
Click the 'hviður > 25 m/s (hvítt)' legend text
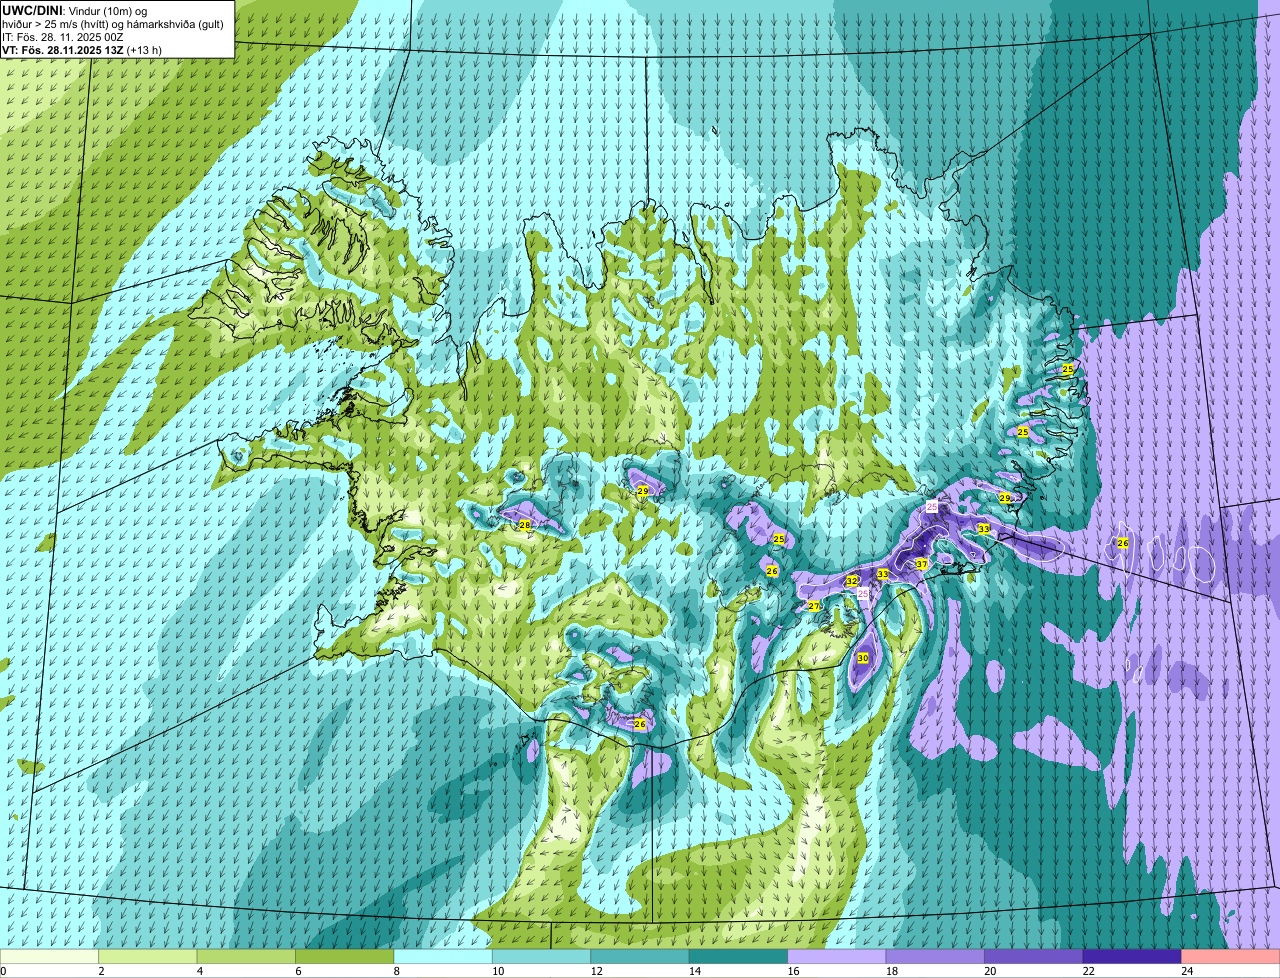[x=56, y=23]
